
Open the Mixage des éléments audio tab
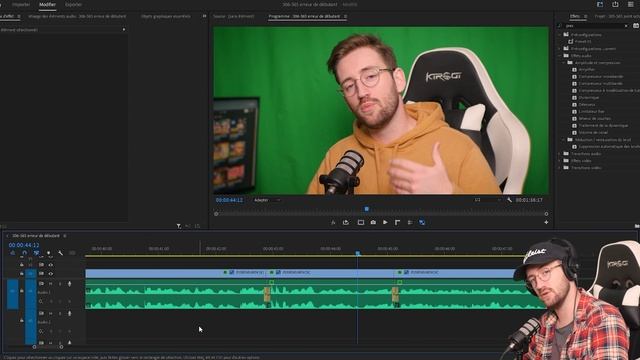(77, 16)
